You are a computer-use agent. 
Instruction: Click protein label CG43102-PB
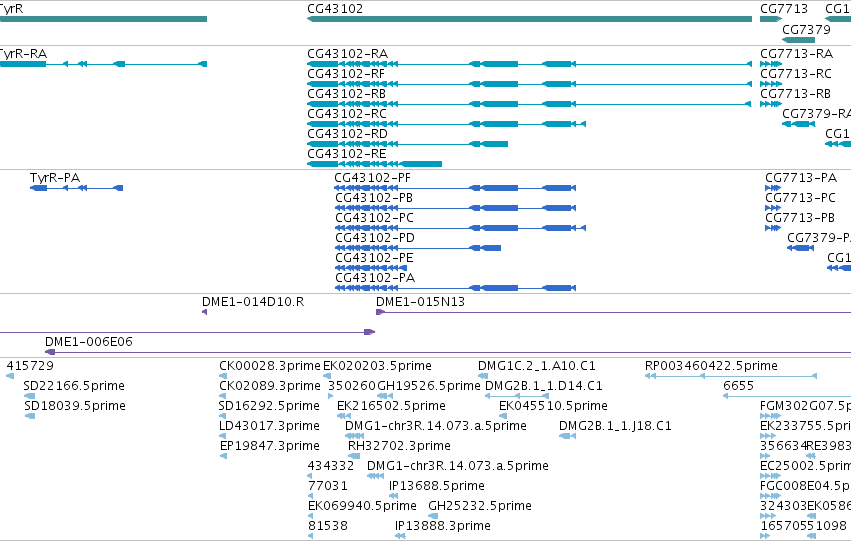(374, 198)
